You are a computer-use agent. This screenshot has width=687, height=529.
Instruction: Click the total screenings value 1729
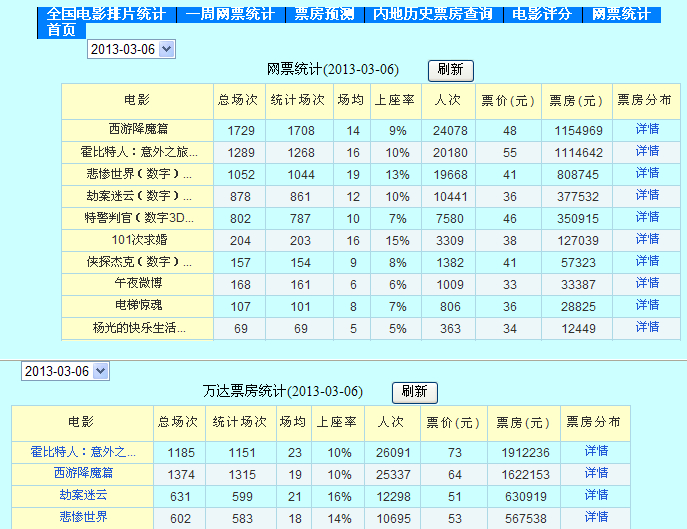[x=241, y=131]
